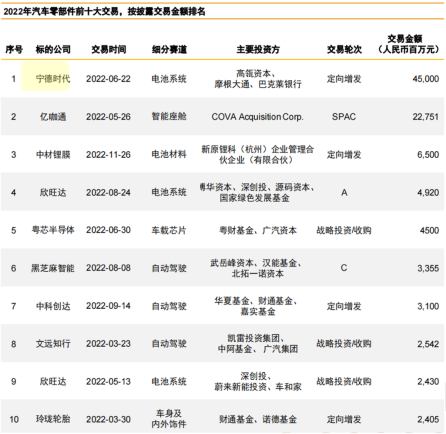Click the 中材锂膜 company name

coord(53,155)
